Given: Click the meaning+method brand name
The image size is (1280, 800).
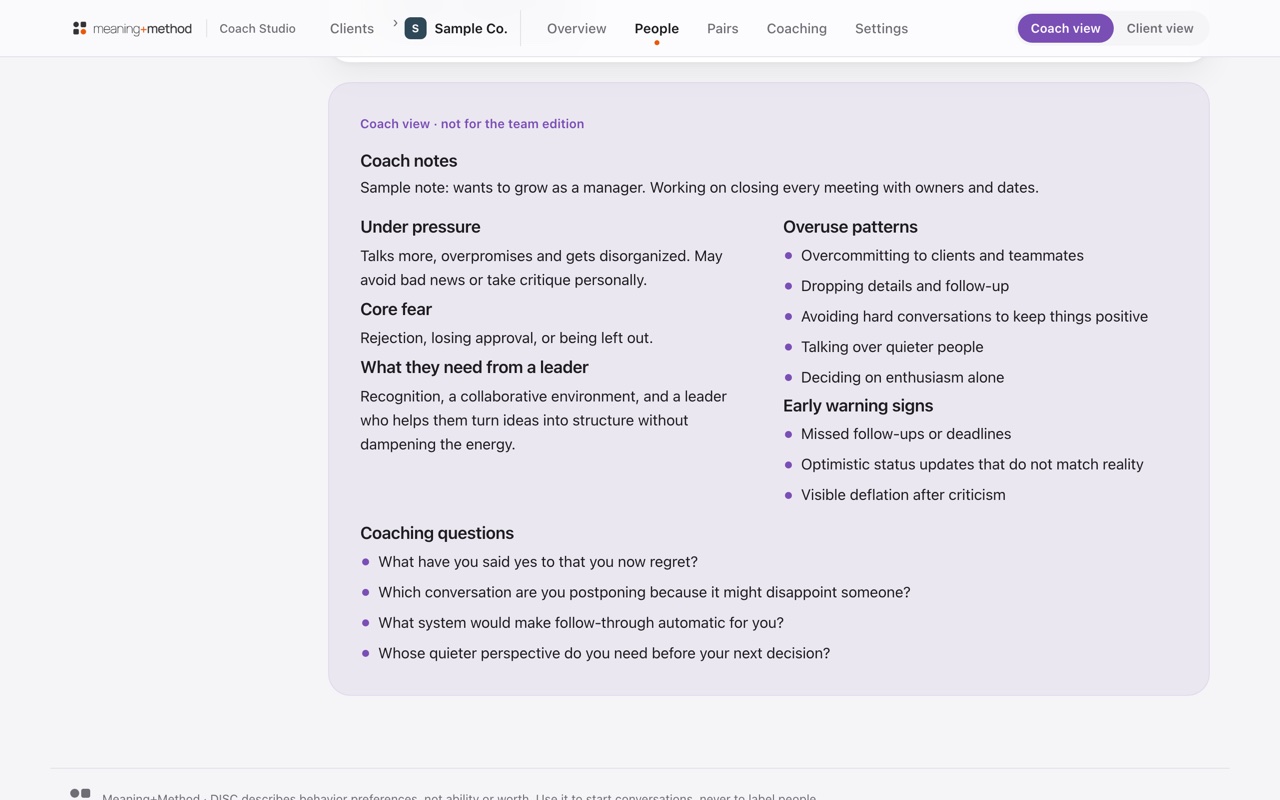Looking at the screenshot, I should [x=142, y=28].
